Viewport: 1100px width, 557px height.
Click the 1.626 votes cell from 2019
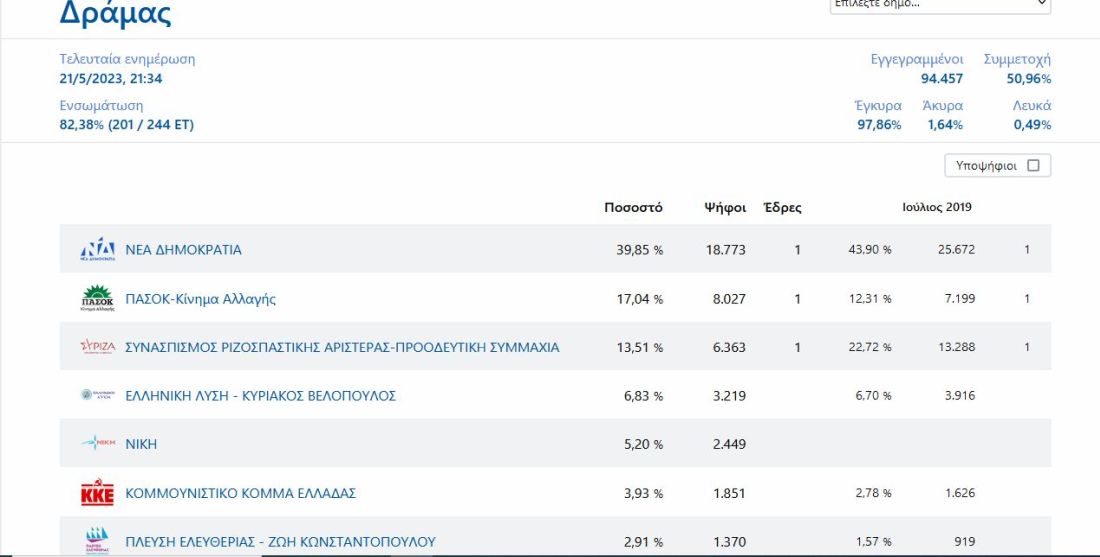(x=960, y=492)
